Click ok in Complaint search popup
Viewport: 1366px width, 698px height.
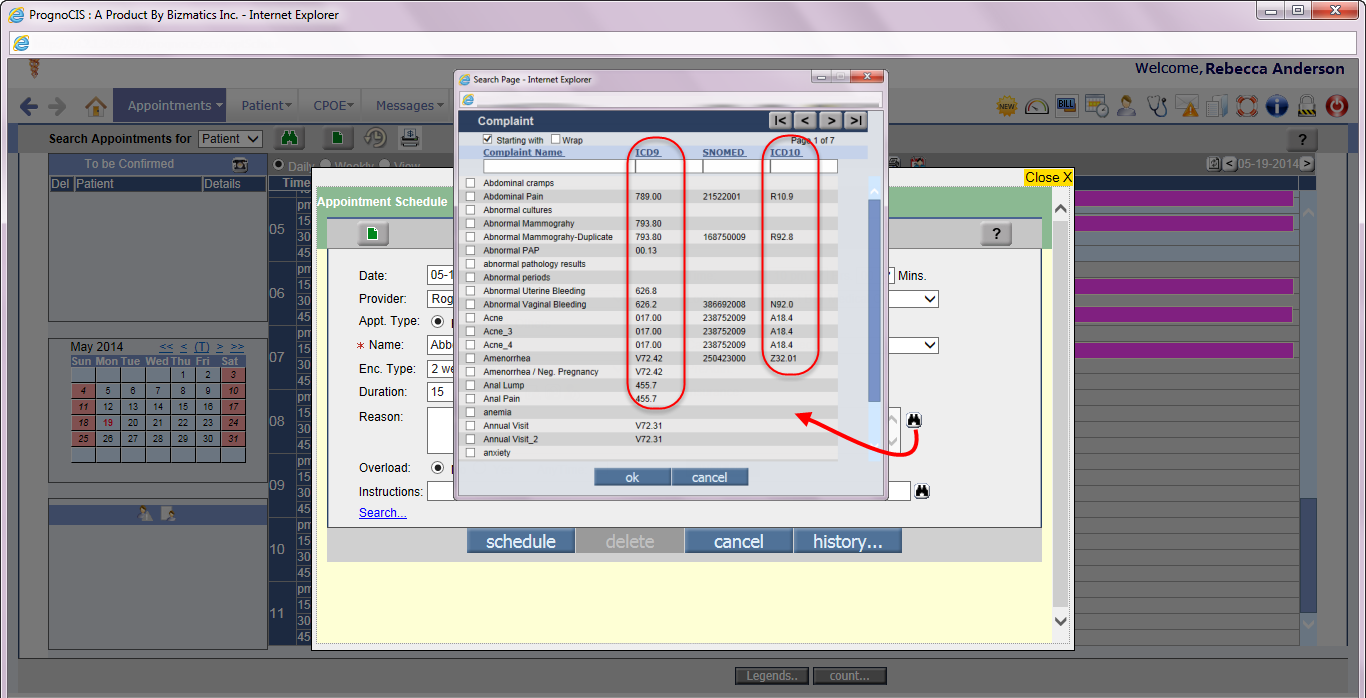[632, 477]
